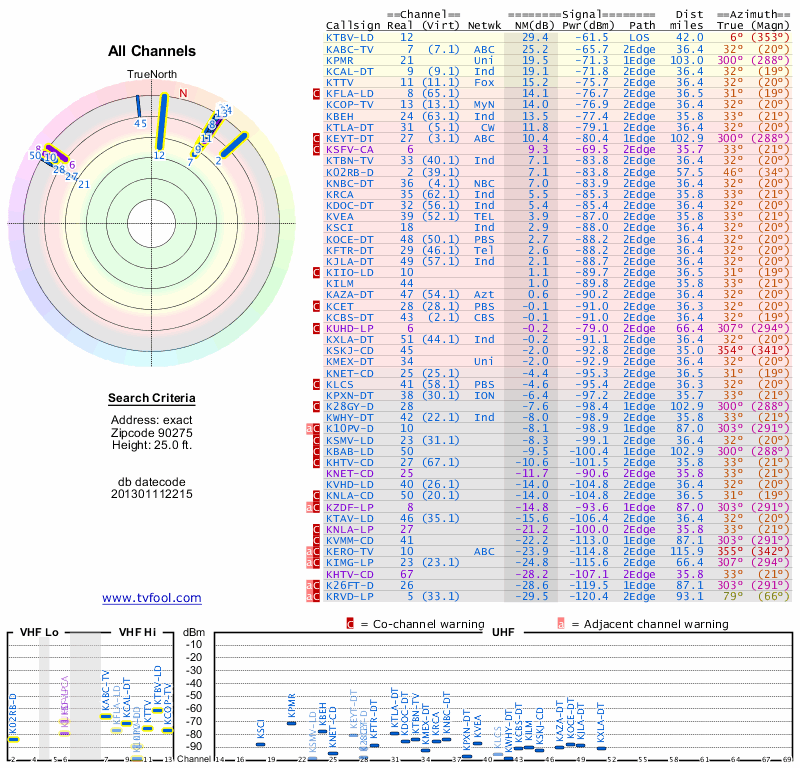Select the KABC-TV callsign
This screenshot has width=800, height=768.
(x=350, y=49)
